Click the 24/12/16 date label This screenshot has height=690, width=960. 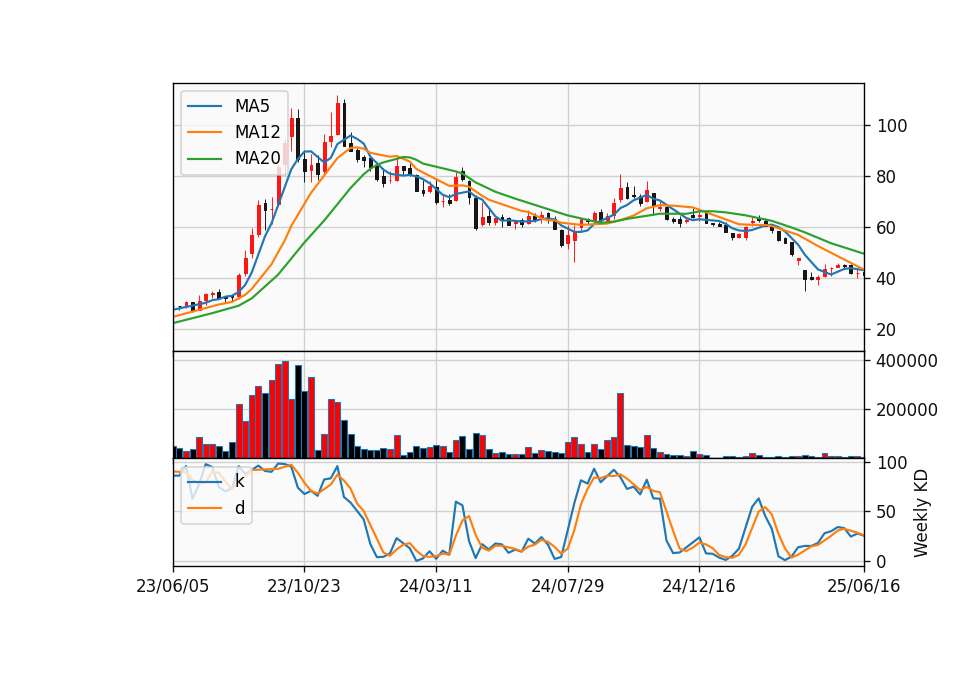pyautogui.click(x=699, y=587)
